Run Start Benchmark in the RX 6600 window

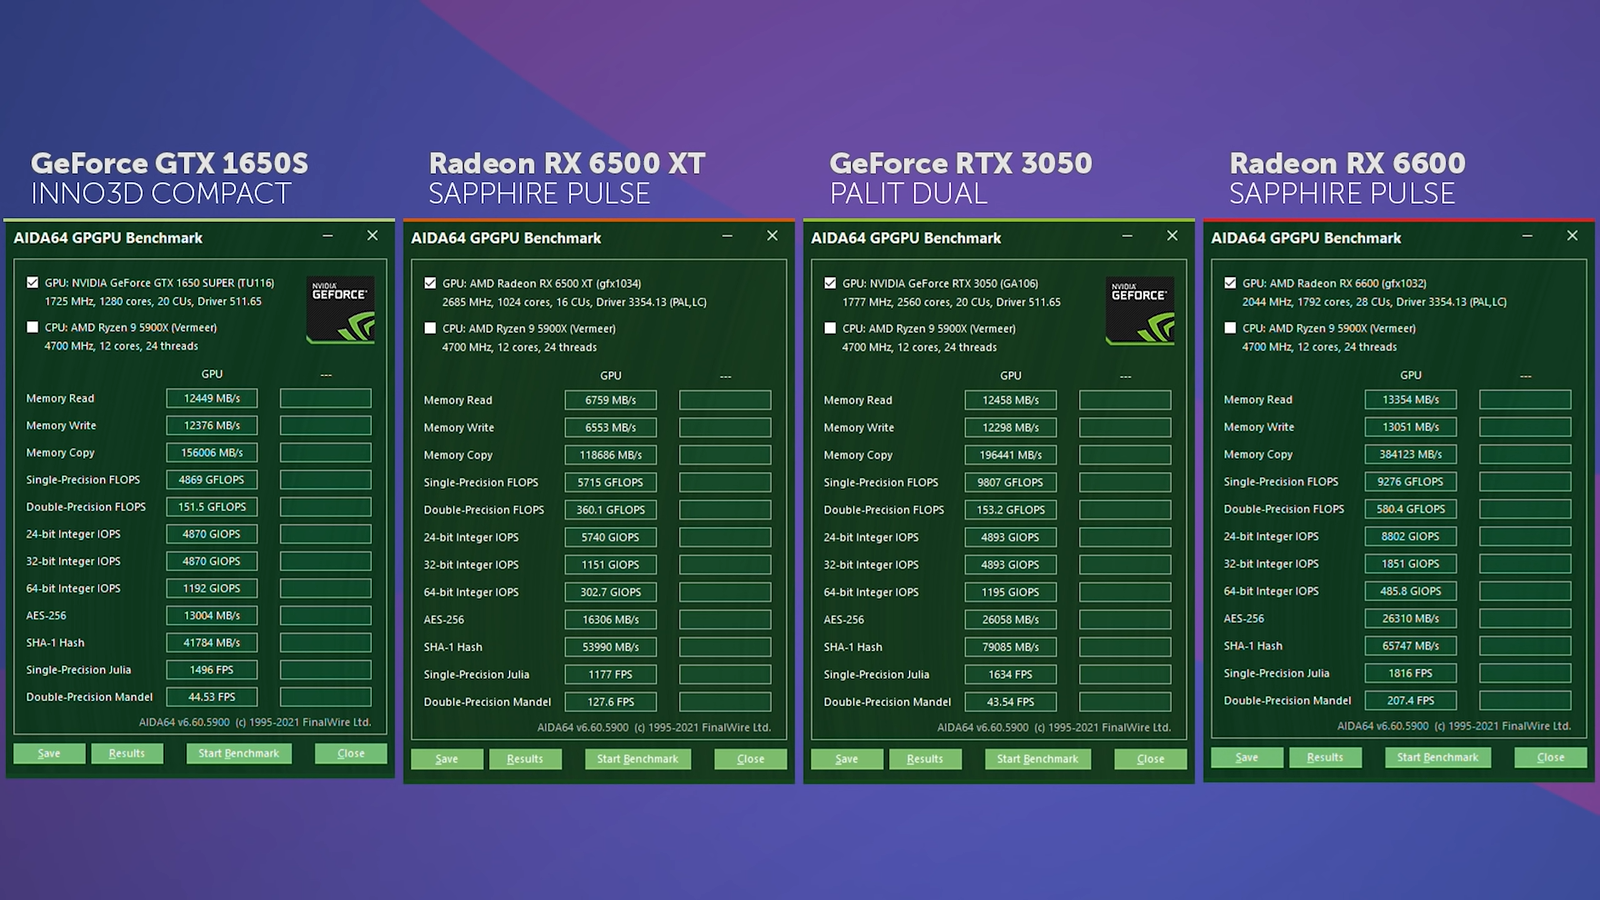[x=1437, y=757]
